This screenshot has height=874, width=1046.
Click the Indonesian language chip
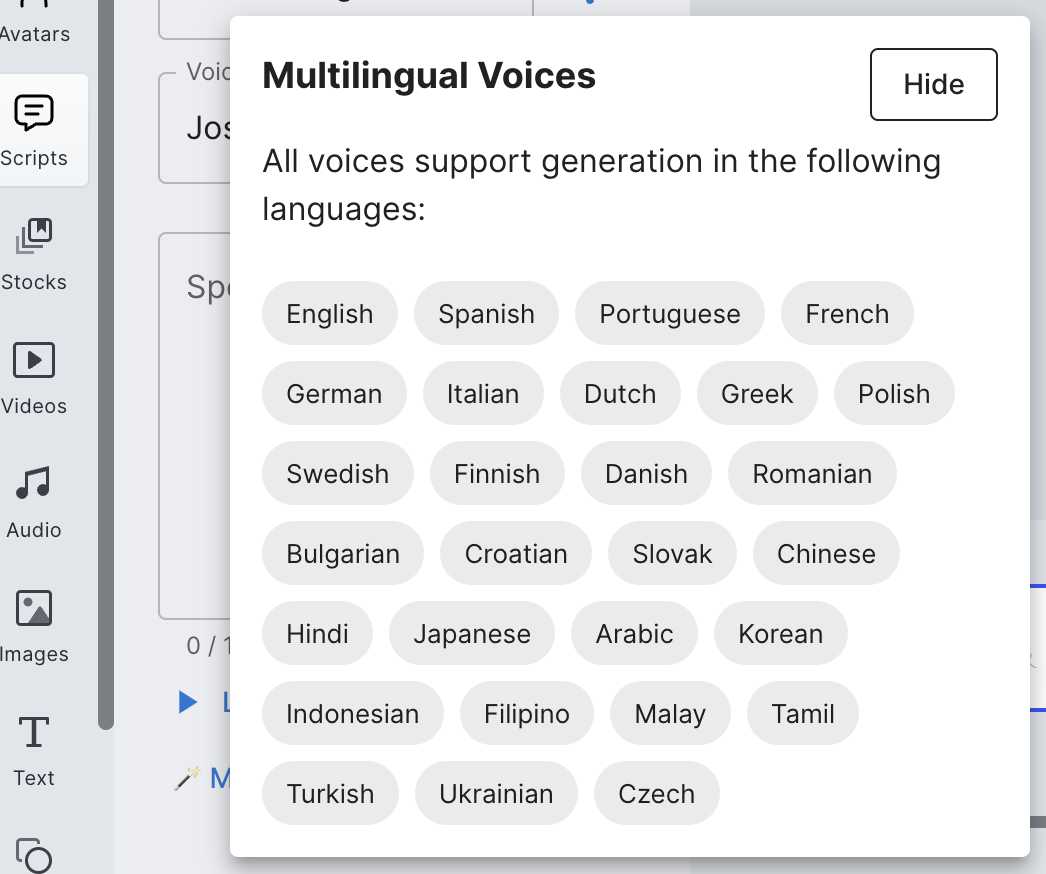[353, 714]
